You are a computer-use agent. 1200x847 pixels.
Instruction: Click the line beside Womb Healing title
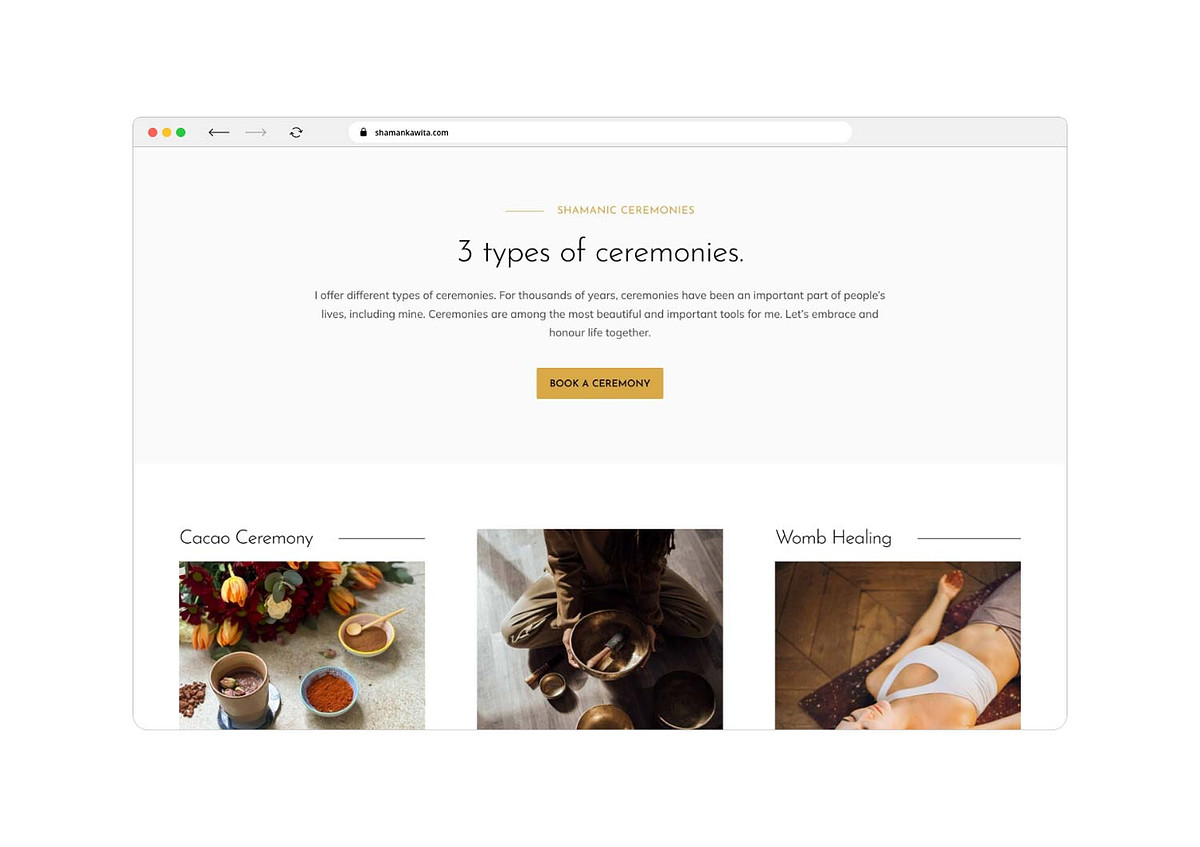coord(969,538)
